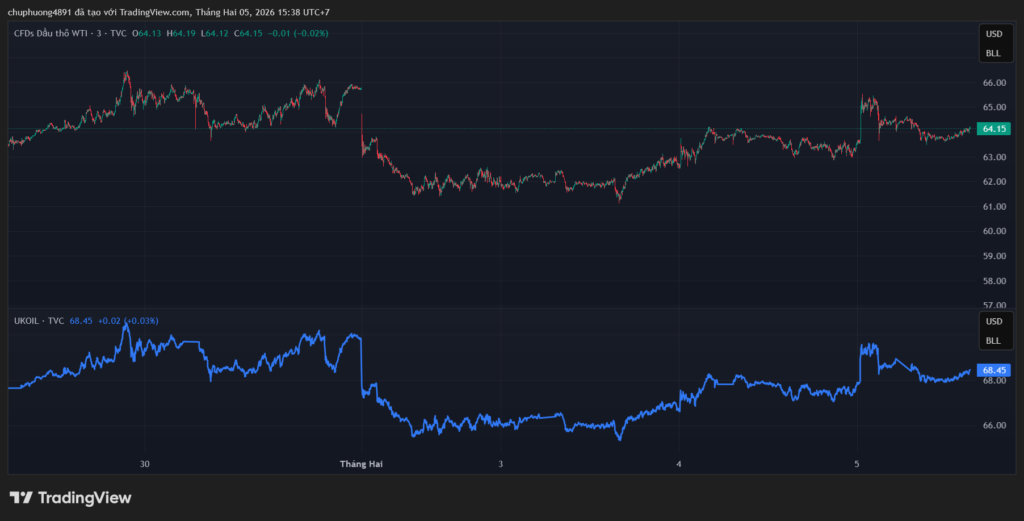Click the BLL unit button on UKOIL pane
The width and height of the screenshot is (1024, 521).
pyautogui.click(x=993, y=341)
